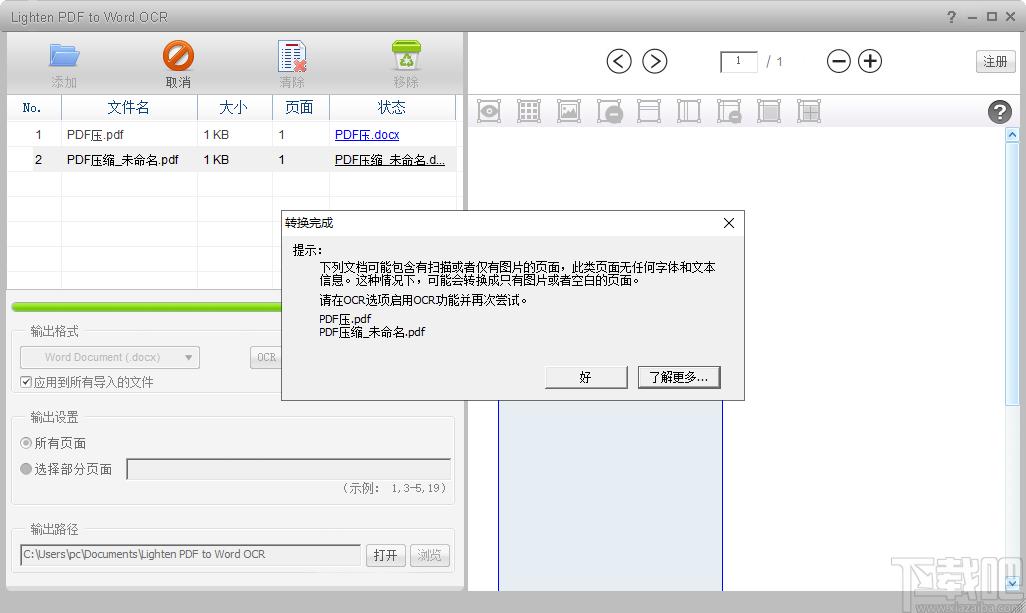Select the merge cells tool icon
This screenshot has width=1026, height=613.
(x=769, y=111)
